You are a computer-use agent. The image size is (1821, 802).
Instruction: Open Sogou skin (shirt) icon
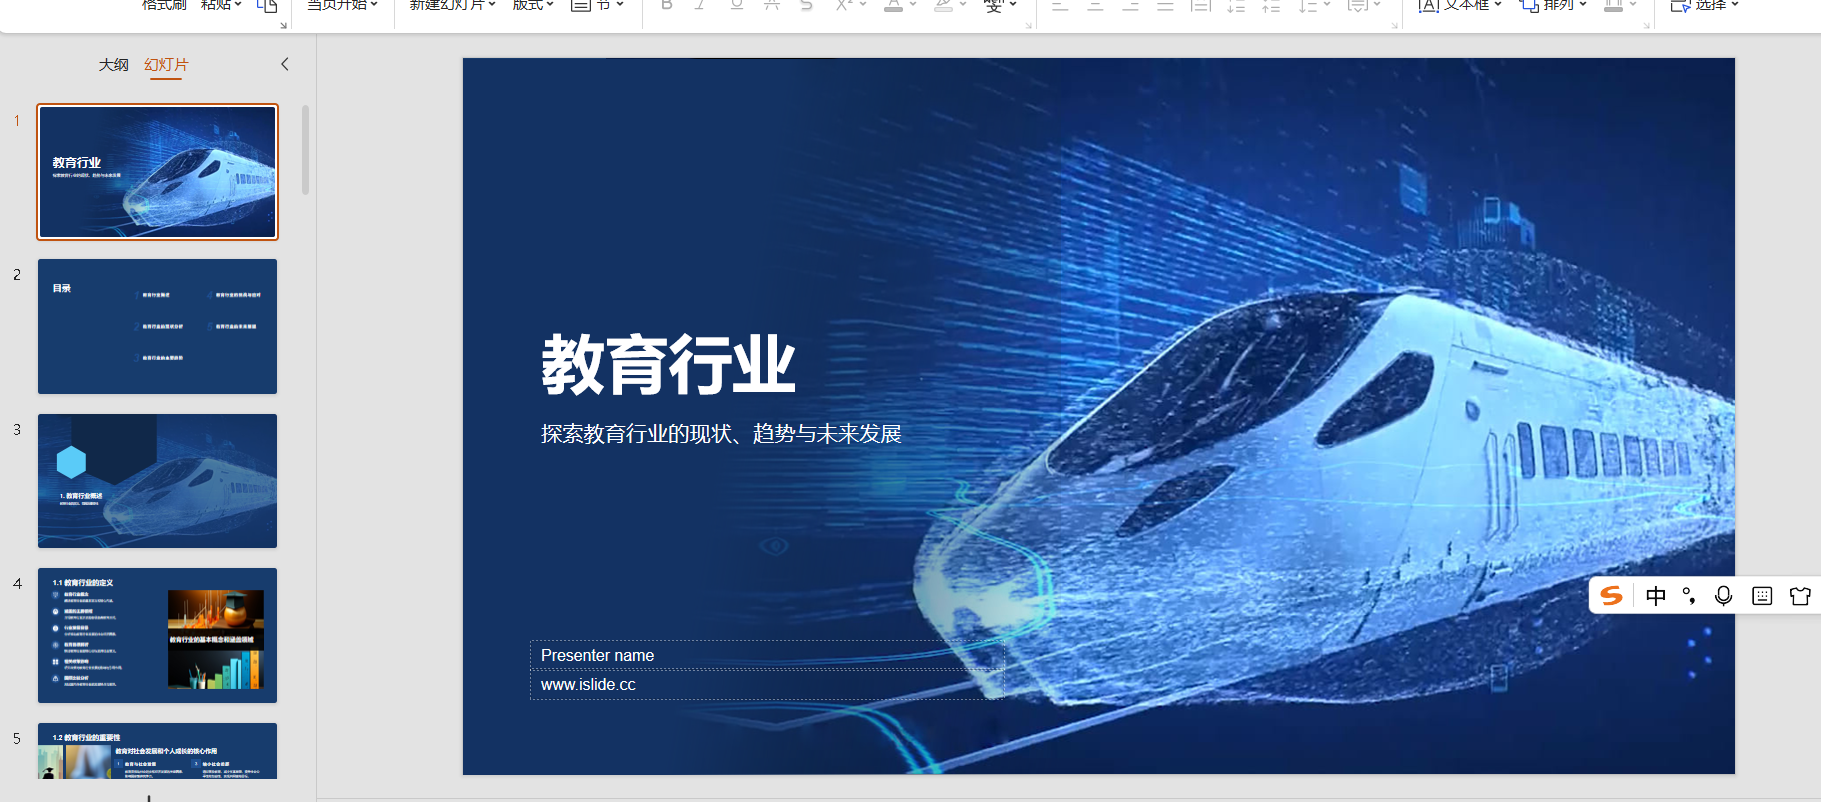click(x=1800, y=596)
